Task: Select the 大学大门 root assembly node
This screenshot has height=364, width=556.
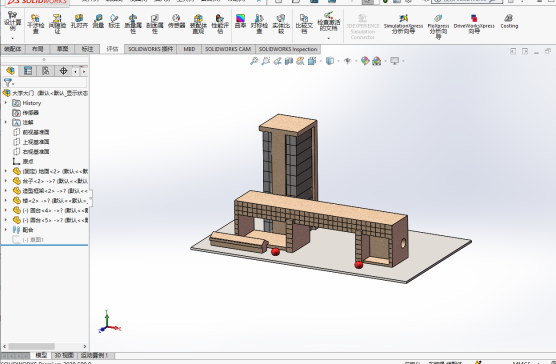Action: pyautogui.click(x=45, y=93)
